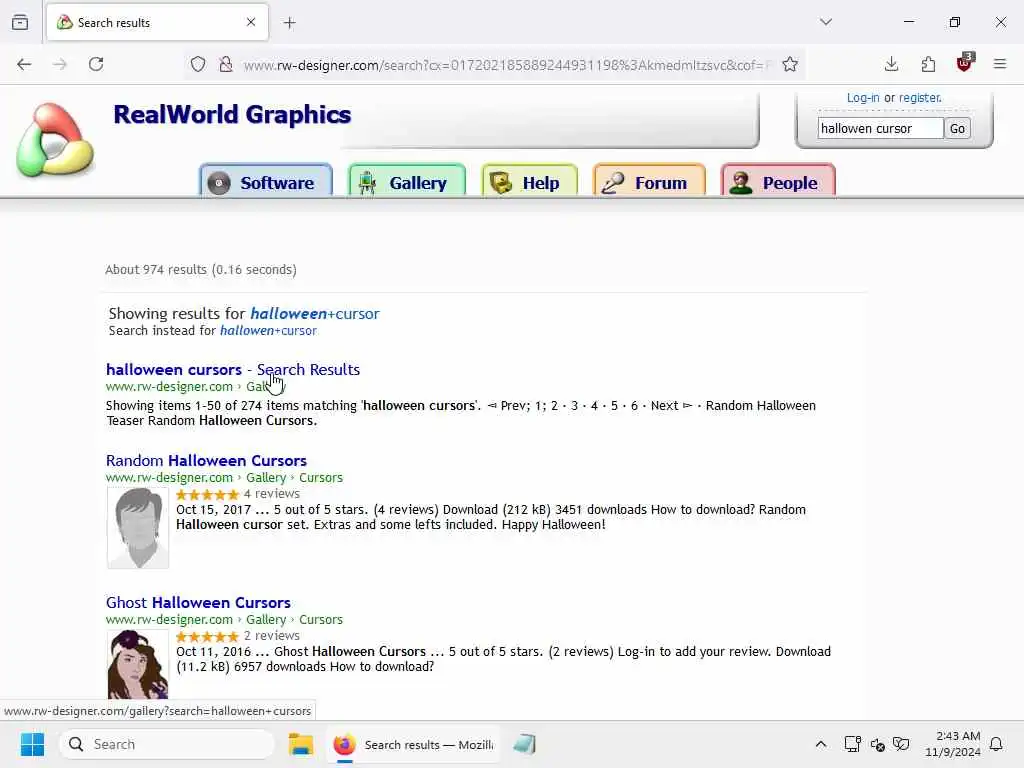Open the Firefox downloads panel
The height and width of the screenshot is (768, 1024).
click(891, 64)
